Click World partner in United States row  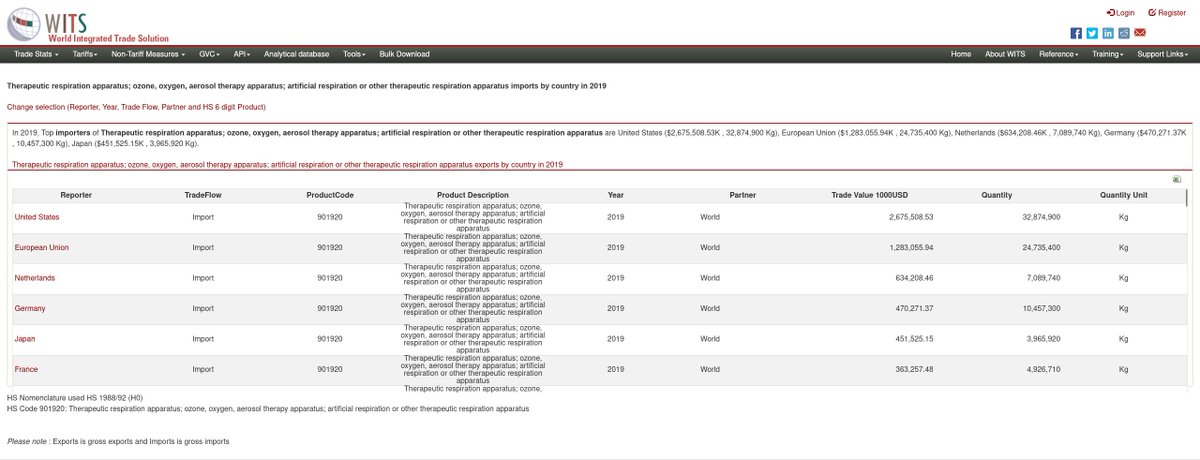point(710,217)
